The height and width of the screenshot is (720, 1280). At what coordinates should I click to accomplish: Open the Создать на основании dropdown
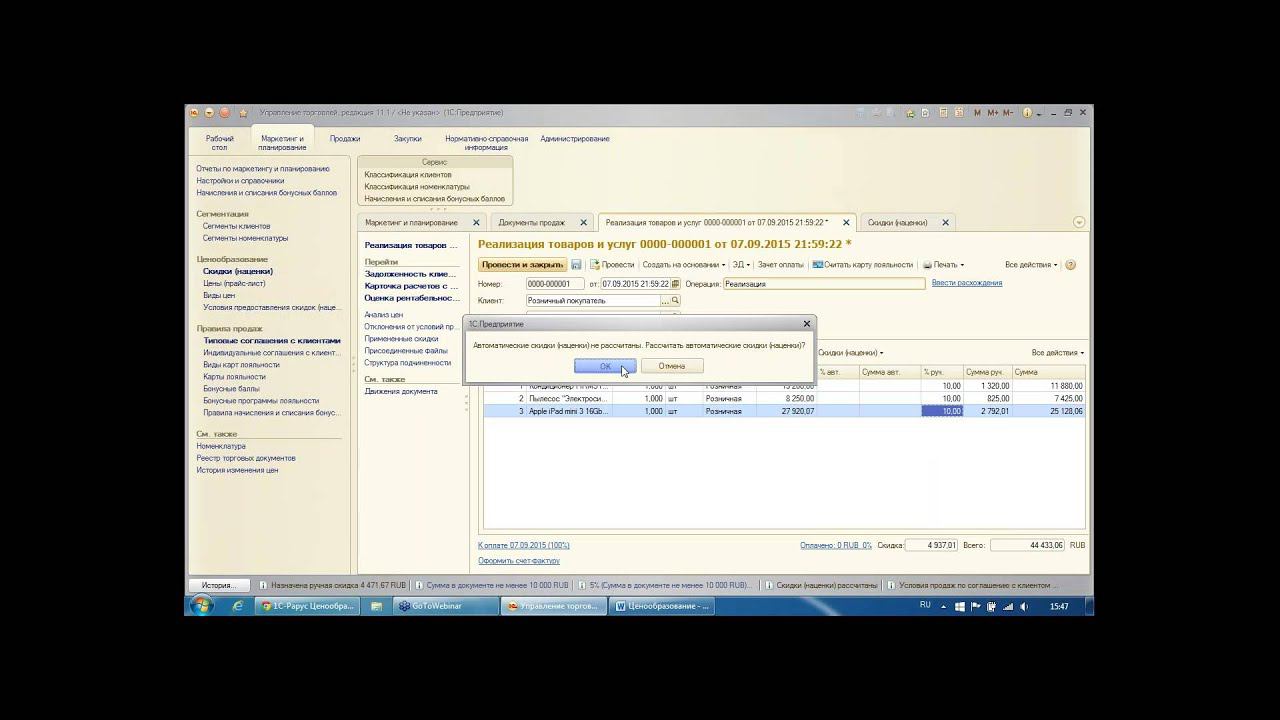click(x=684, y=265)
